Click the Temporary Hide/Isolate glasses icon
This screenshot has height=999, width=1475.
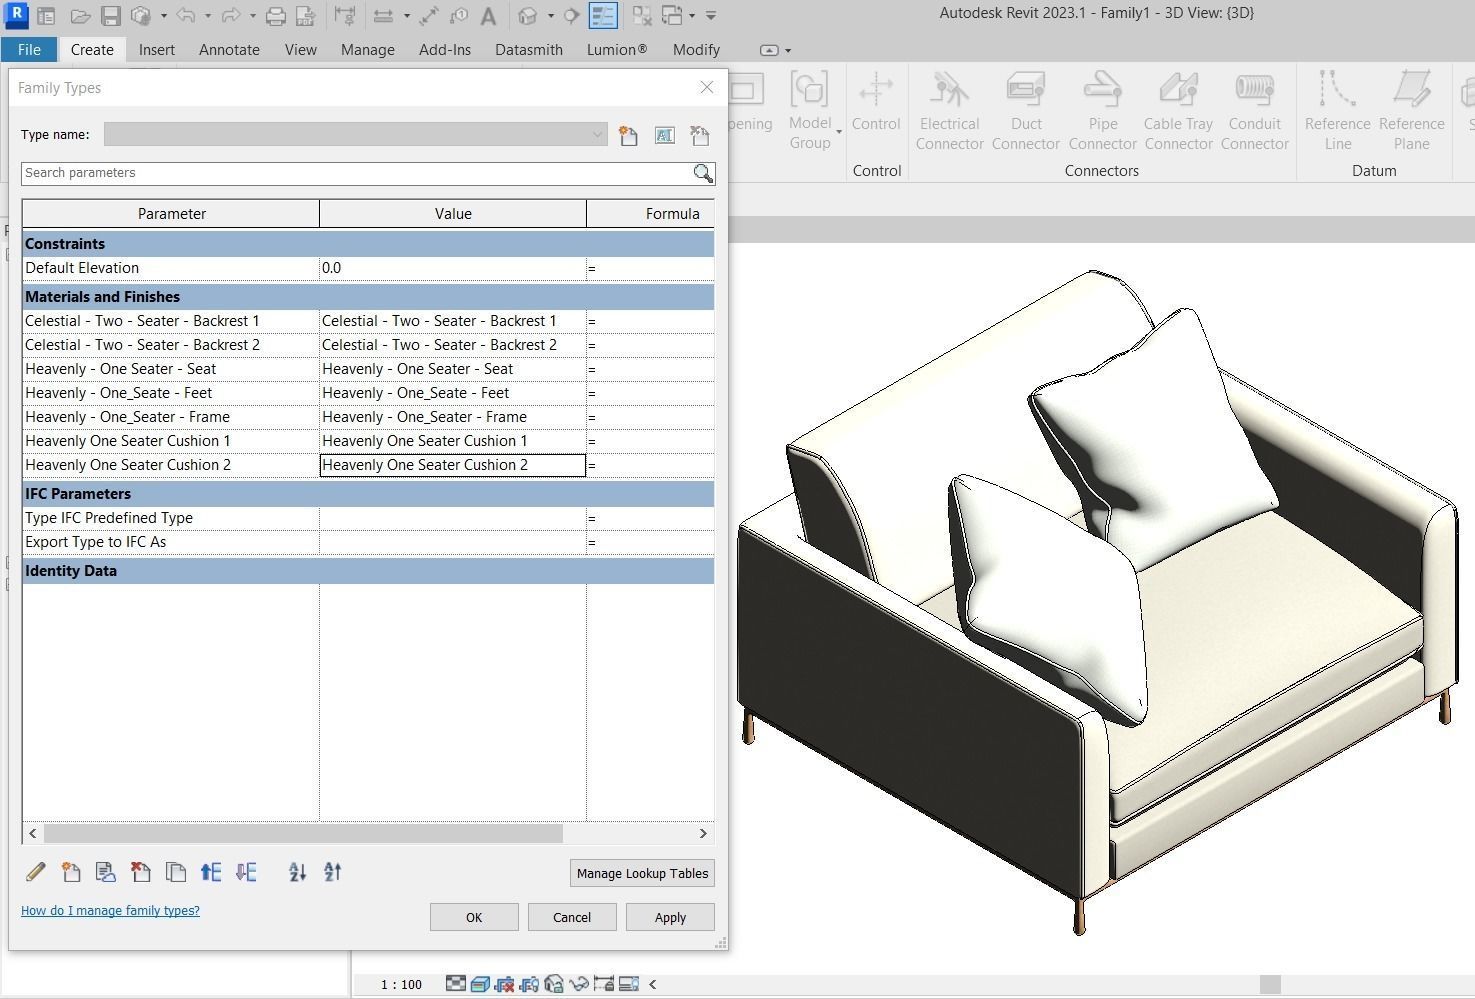pos(579,984)
